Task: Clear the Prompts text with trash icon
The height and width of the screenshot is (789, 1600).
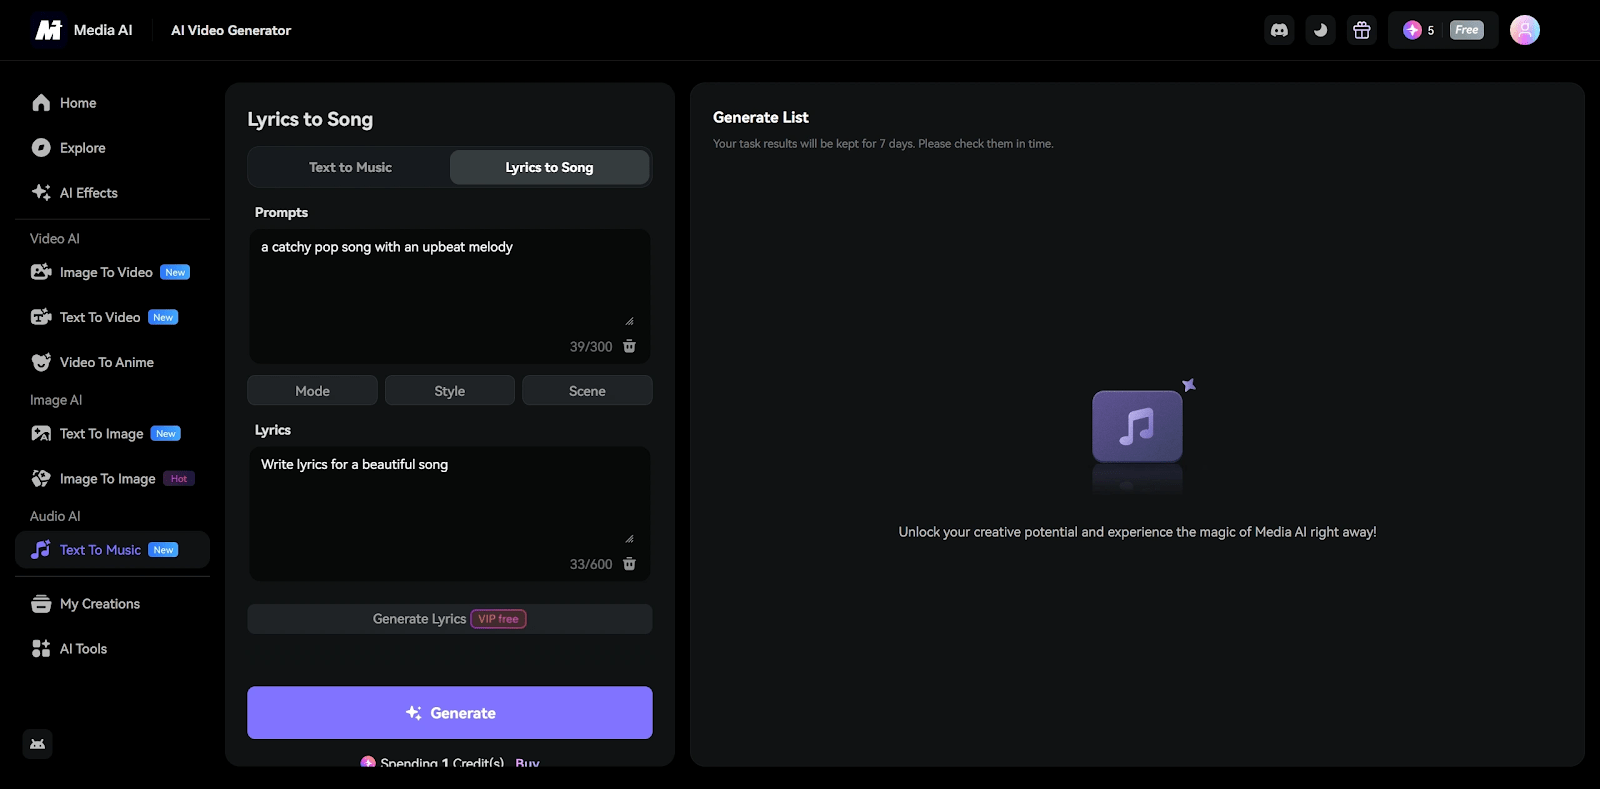Action: pyautogui.click(x=629, y=346)
